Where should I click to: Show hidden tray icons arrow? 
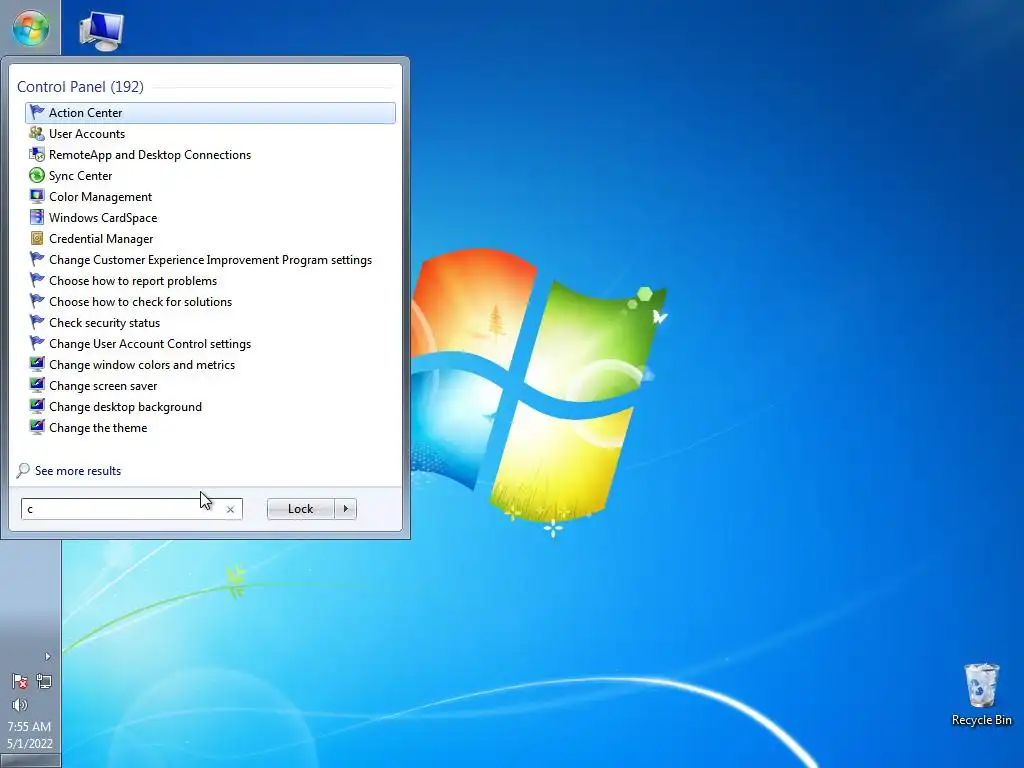(47, 656)
